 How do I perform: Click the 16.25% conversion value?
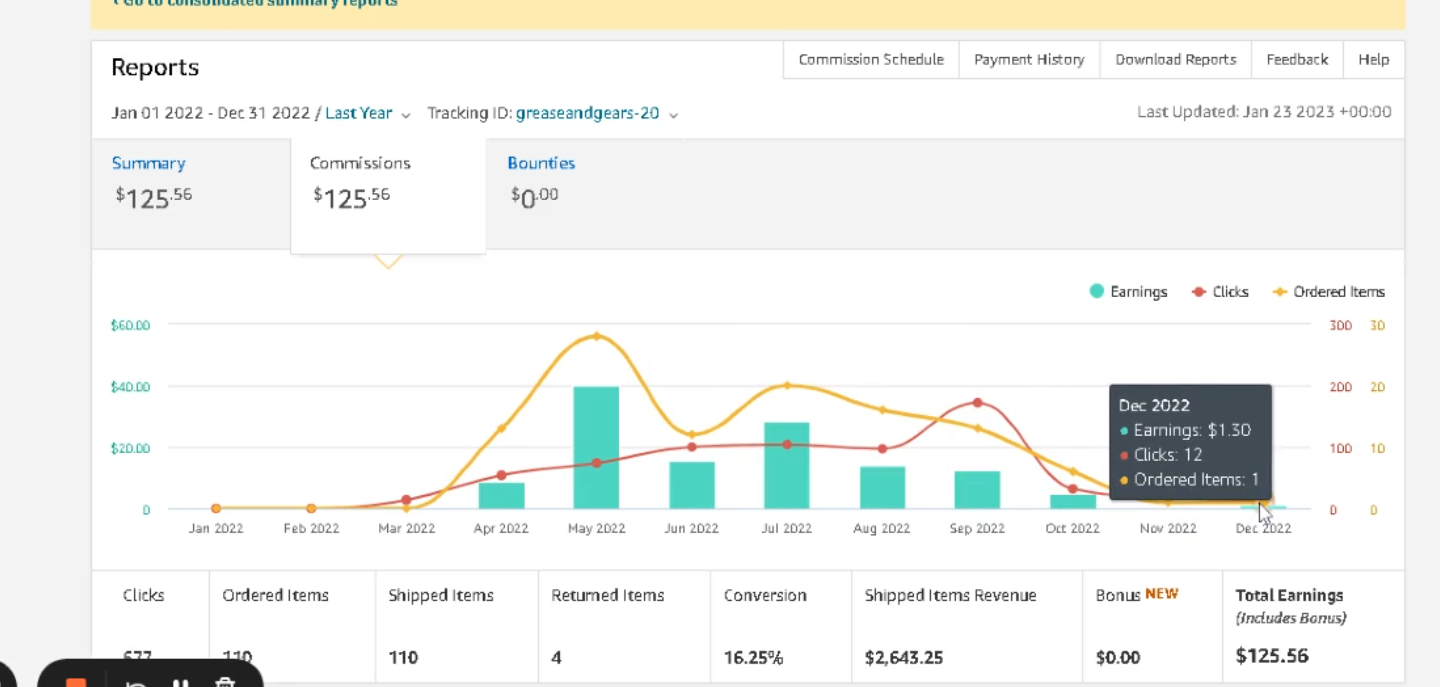[x=753, y=658]
